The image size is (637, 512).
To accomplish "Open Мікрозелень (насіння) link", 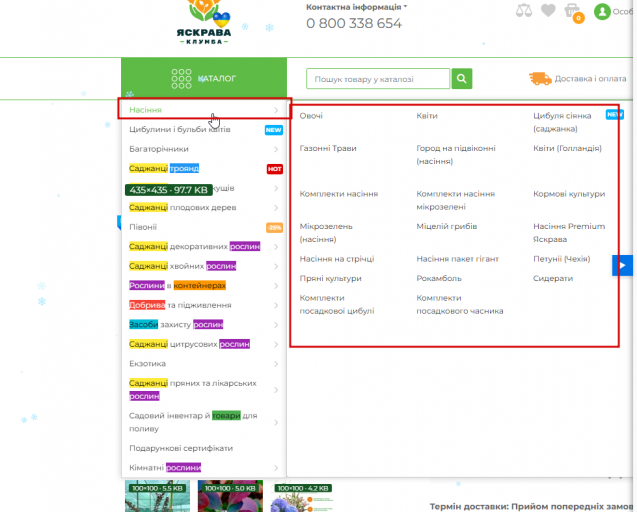I will pos(326,232).
